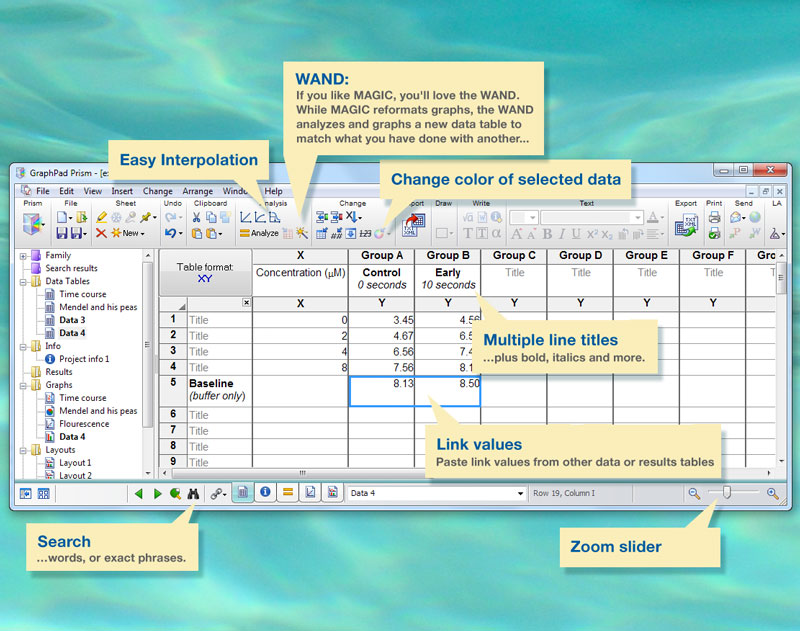
Task: Click the link chain icon in bottom bar
Action: point(217,493)
